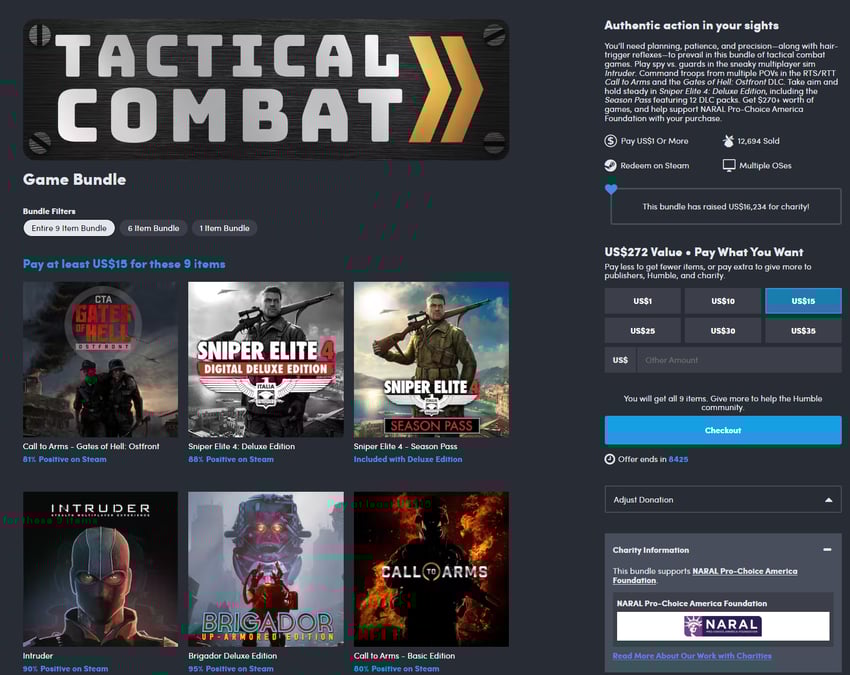Select the 1 Item Bundle filter
850x675 pixels.
click(224, 228)
